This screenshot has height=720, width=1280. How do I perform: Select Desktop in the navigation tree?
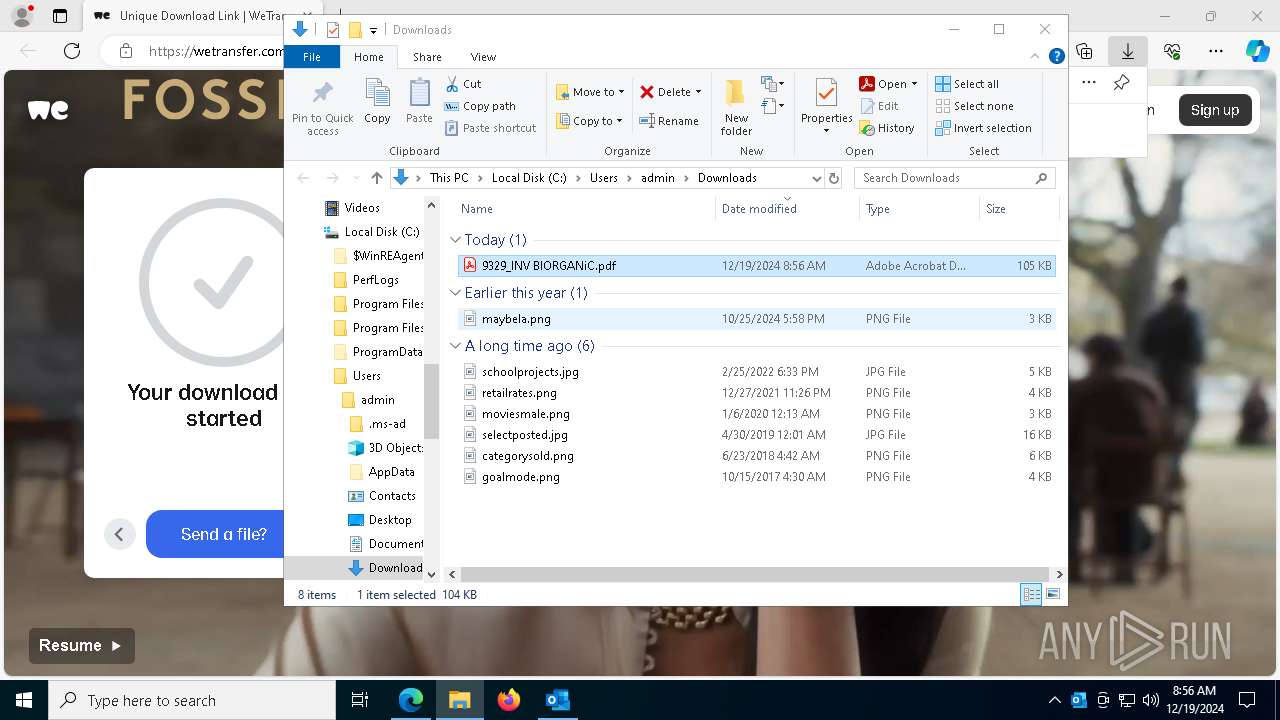pos(389,520)
